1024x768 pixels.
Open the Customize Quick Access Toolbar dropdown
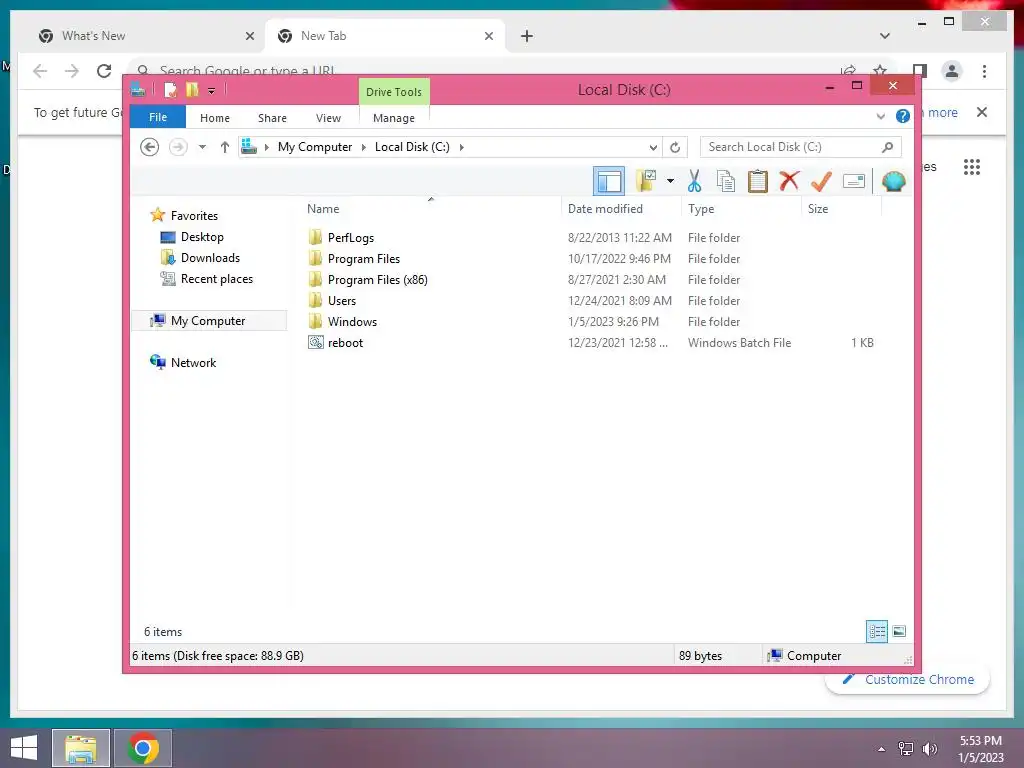click(x=212, y=91)
